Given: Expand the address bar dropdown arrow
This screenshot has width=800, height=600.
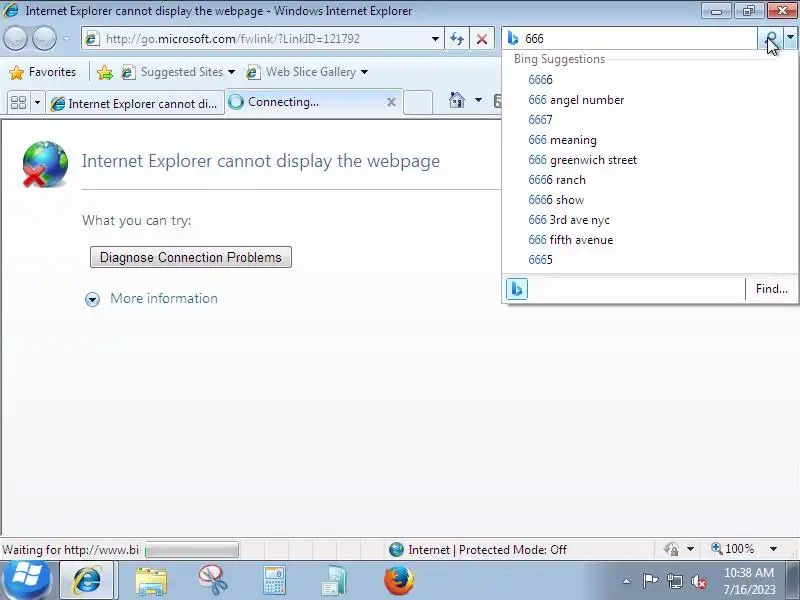Looking at the screenshot, I should coord(435,39).
